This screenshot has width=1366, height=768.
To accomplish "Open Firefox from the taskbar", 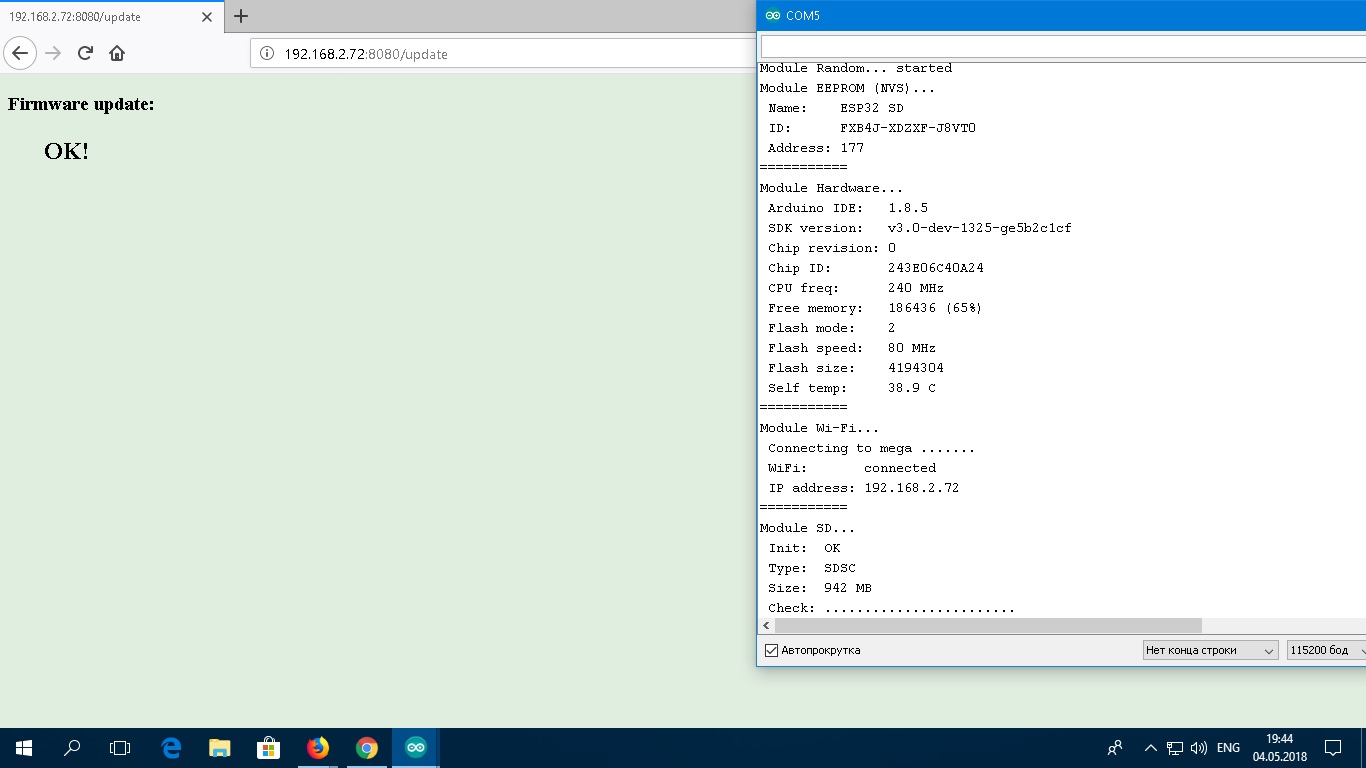I will 318,748.
